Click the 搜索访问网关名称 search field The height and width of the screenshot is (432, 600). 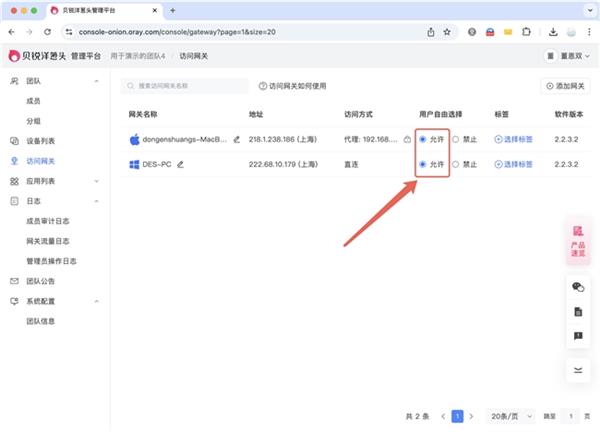pos(185,86)
